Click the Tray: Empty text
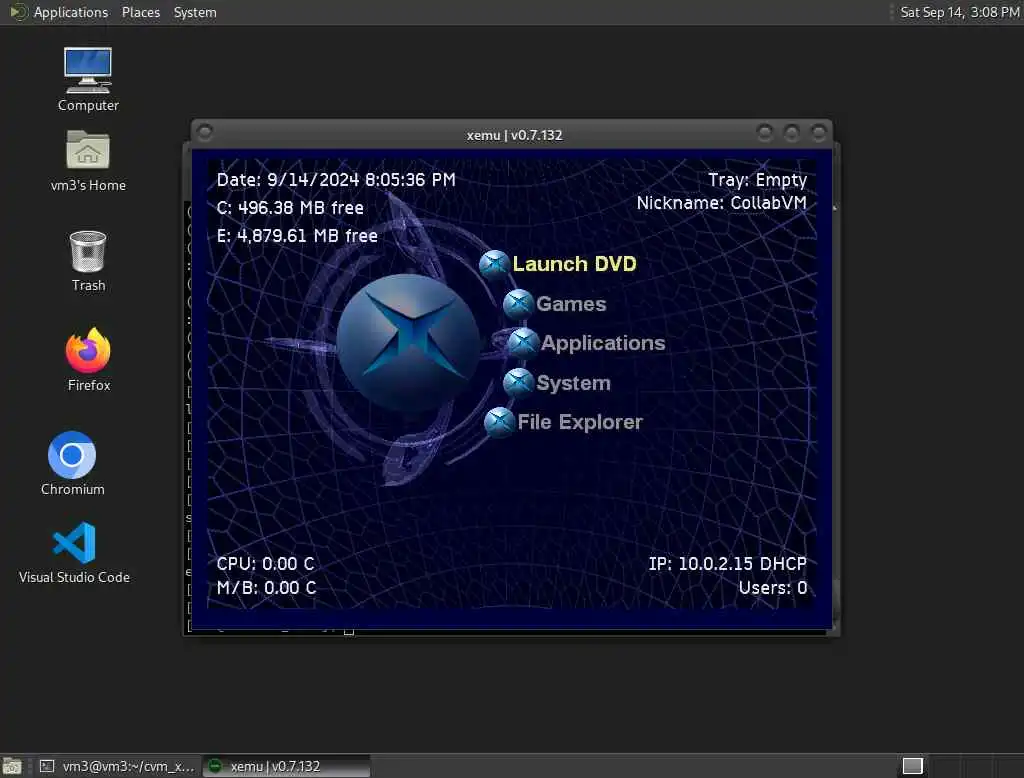The image size is (1024, 778). point(758,180)
